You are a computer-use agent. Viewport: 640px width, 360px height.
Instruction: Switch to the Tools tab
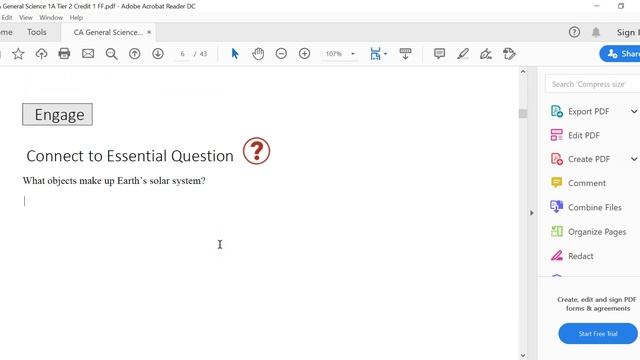[37, 32]
